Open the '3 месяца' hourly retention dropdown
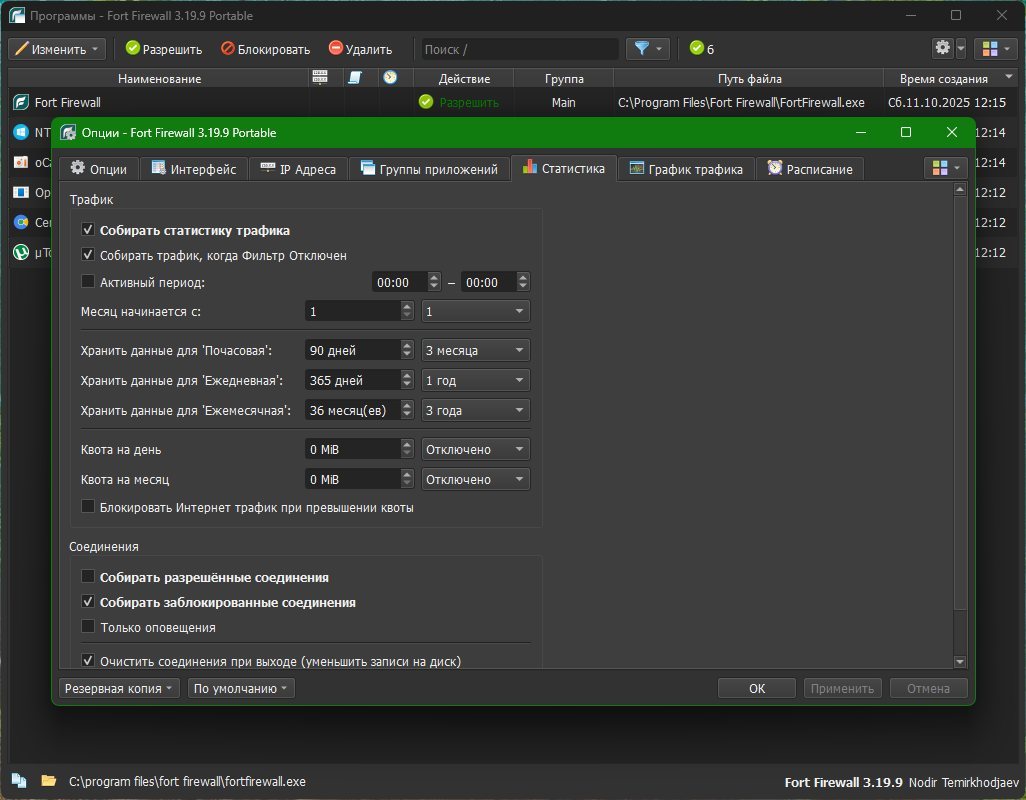The width and height of the screenshot is (1026, 800). [x=476, y=350]
